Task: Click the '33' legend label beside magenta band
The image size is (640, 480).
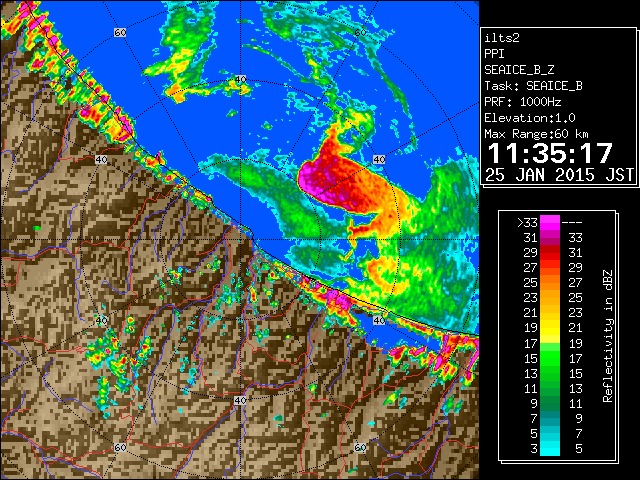Action: pos(575,238)
